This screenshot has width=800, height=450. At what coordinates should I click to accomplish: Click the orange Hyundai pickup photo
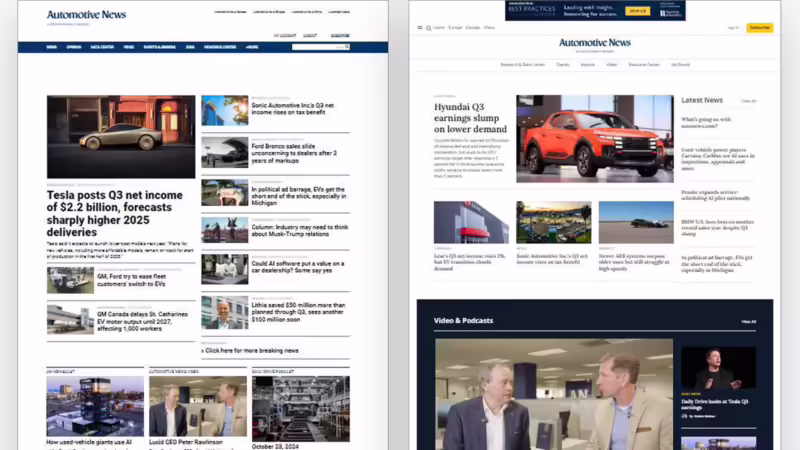pyautogui.click(x=594, y=139)
